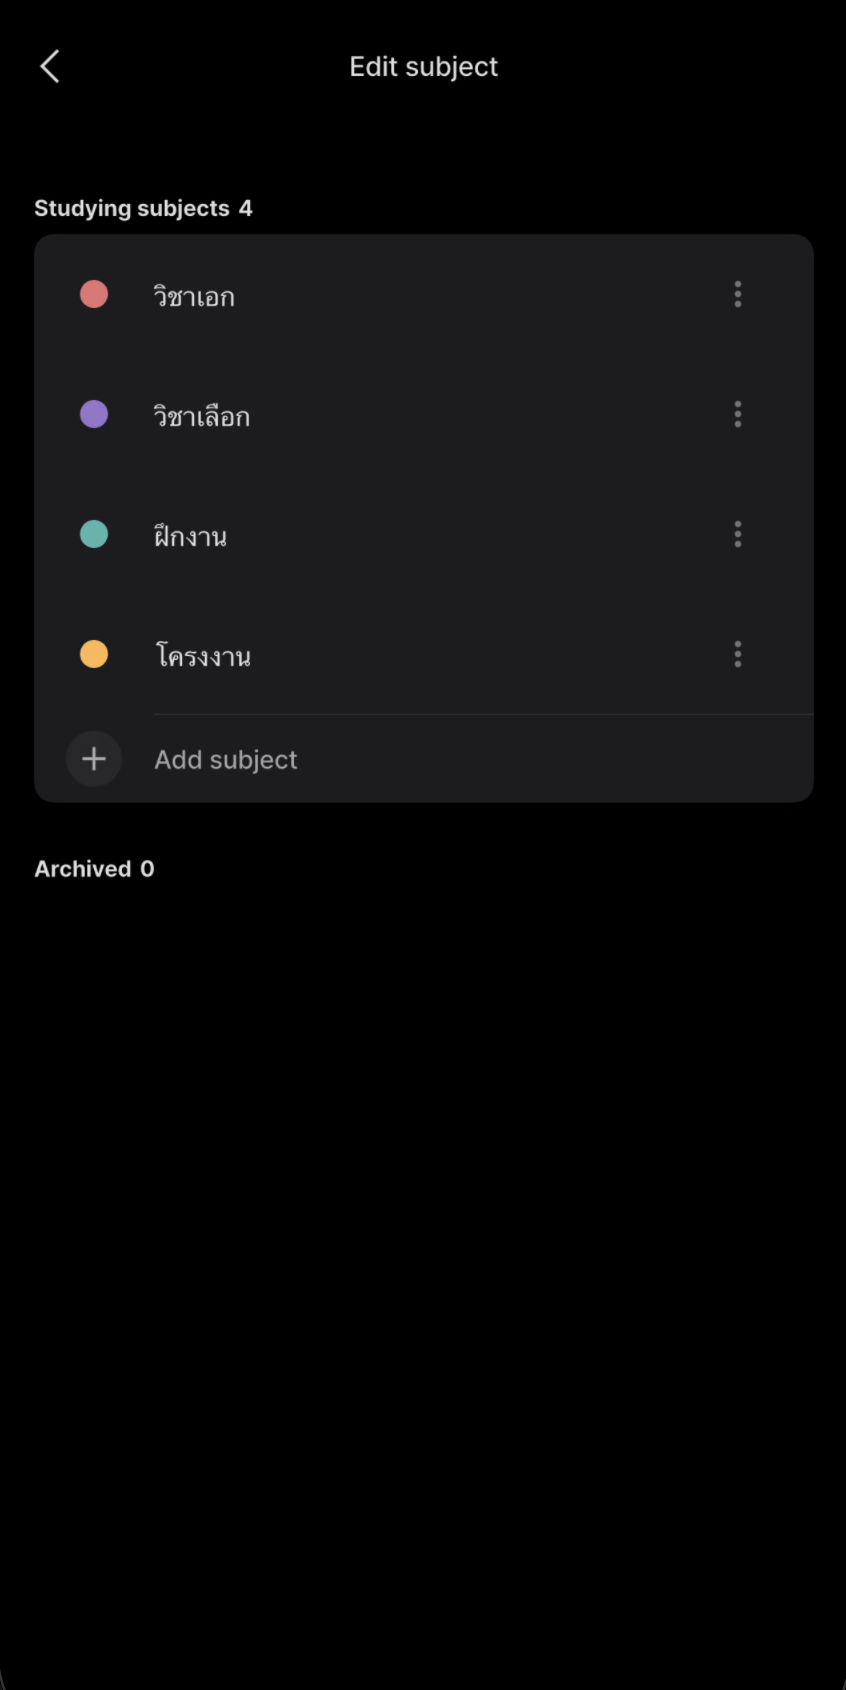Click the red color dot of วิชาเอก
This screenshot has width=846, height=1690.
[94, 294]
